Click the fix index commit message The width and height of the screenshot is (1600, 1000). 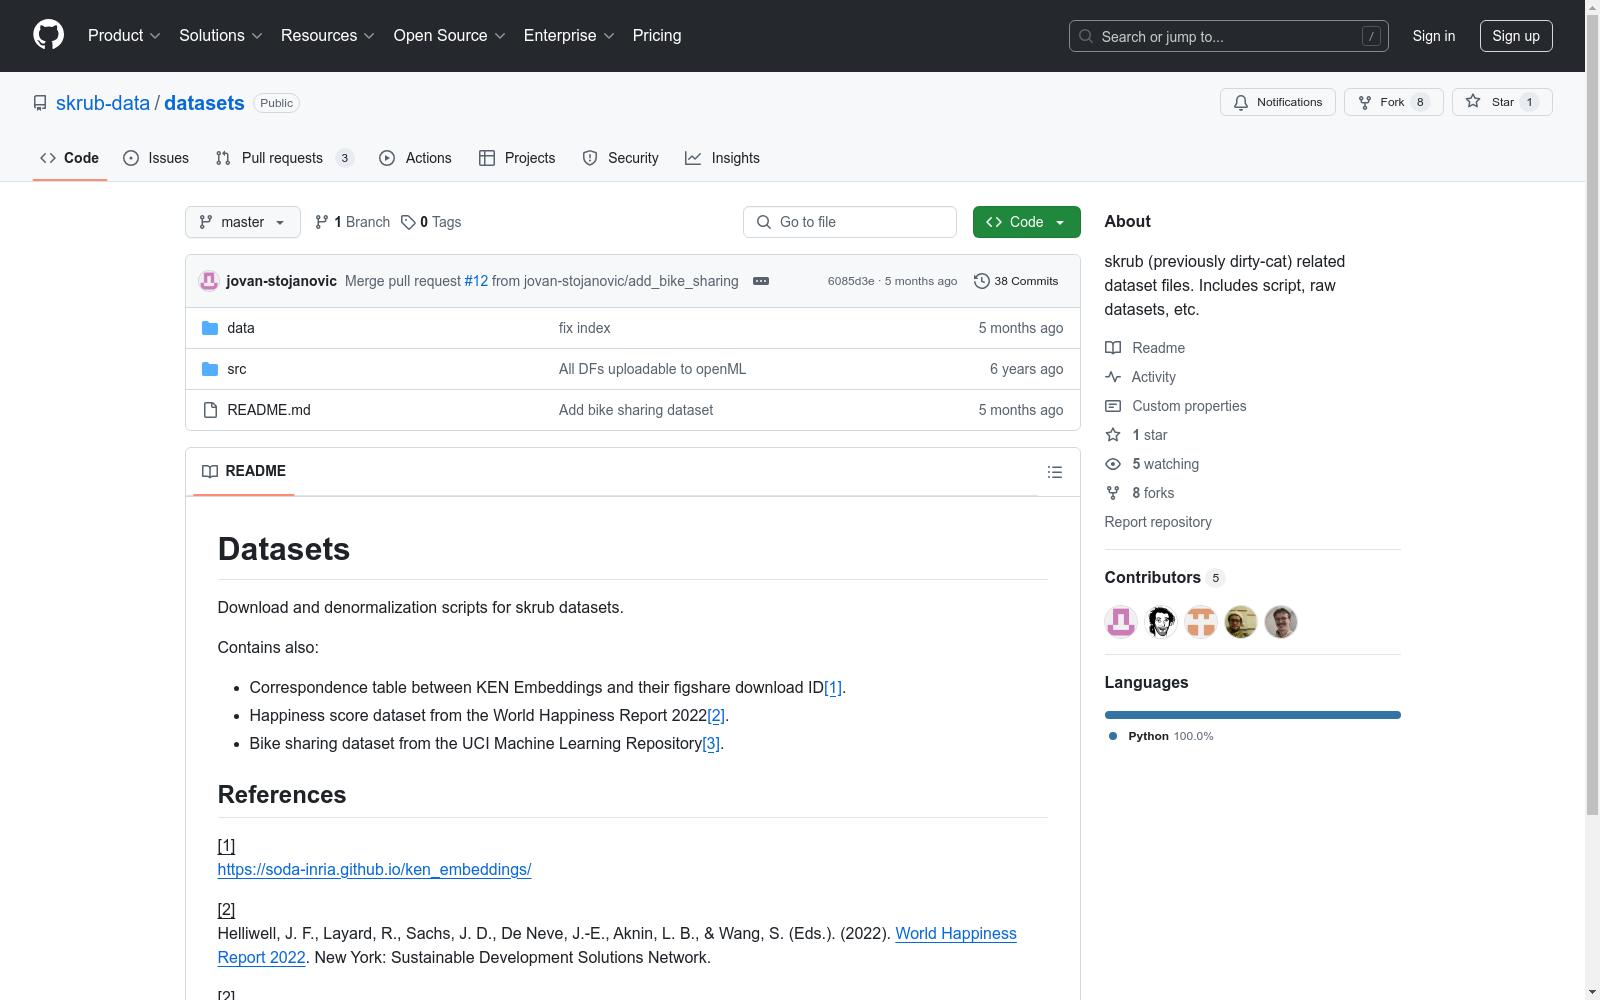pyautogui.click(x=585, y=328)
